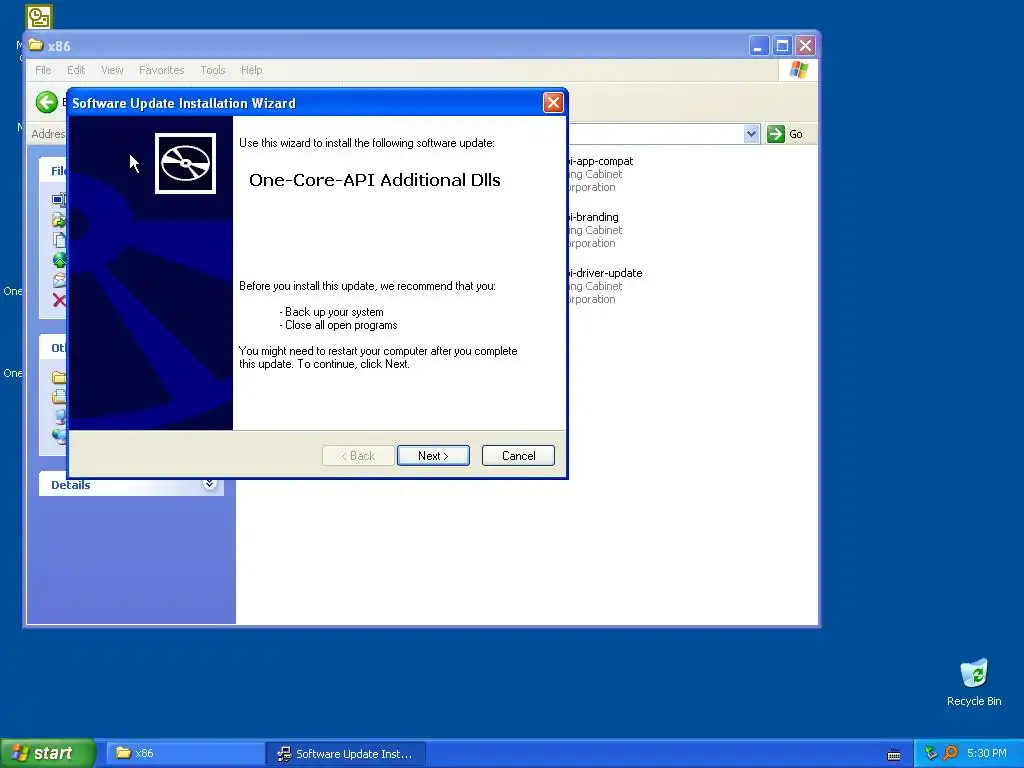Click the green Back arrow in Explorer

pos(46,102)
